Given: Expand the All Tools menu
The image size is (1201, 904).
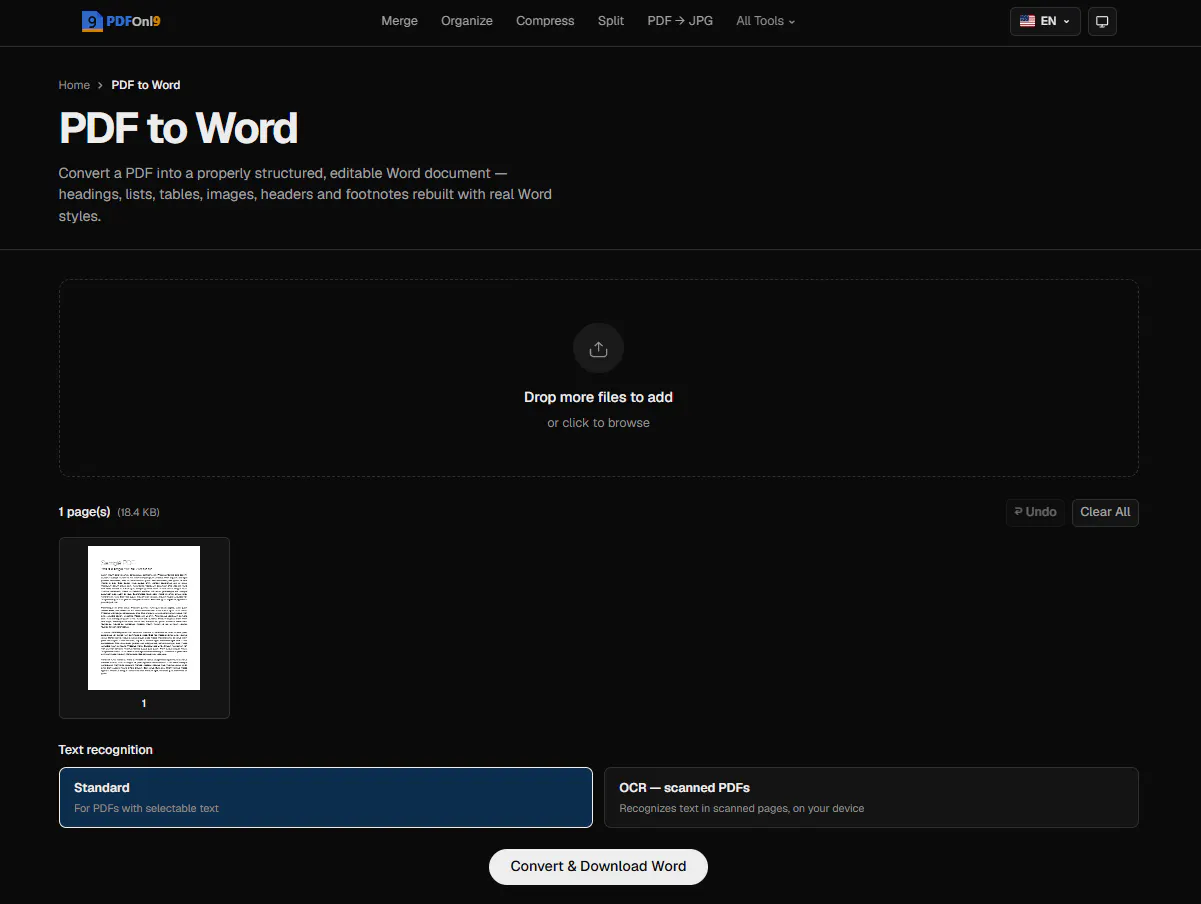Looking at the screenshot, I should 766,21.
